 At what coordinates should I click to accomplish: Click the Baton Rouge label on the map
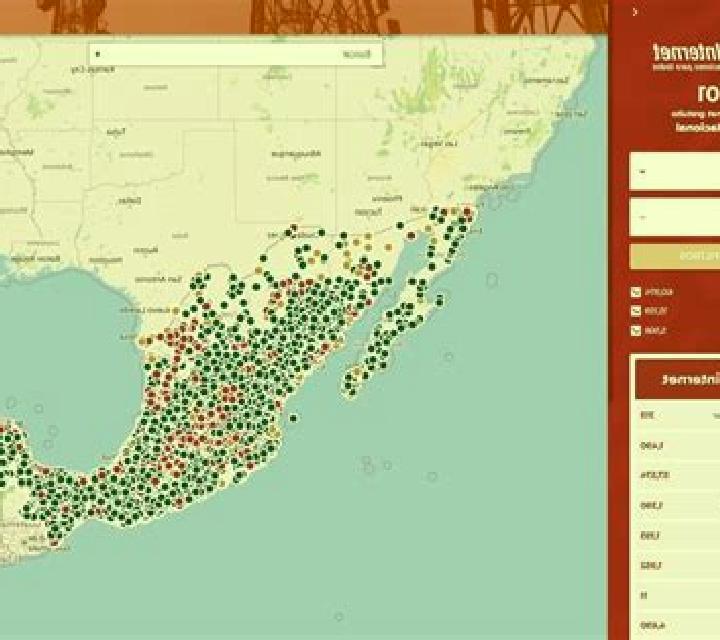coord(36,259)
